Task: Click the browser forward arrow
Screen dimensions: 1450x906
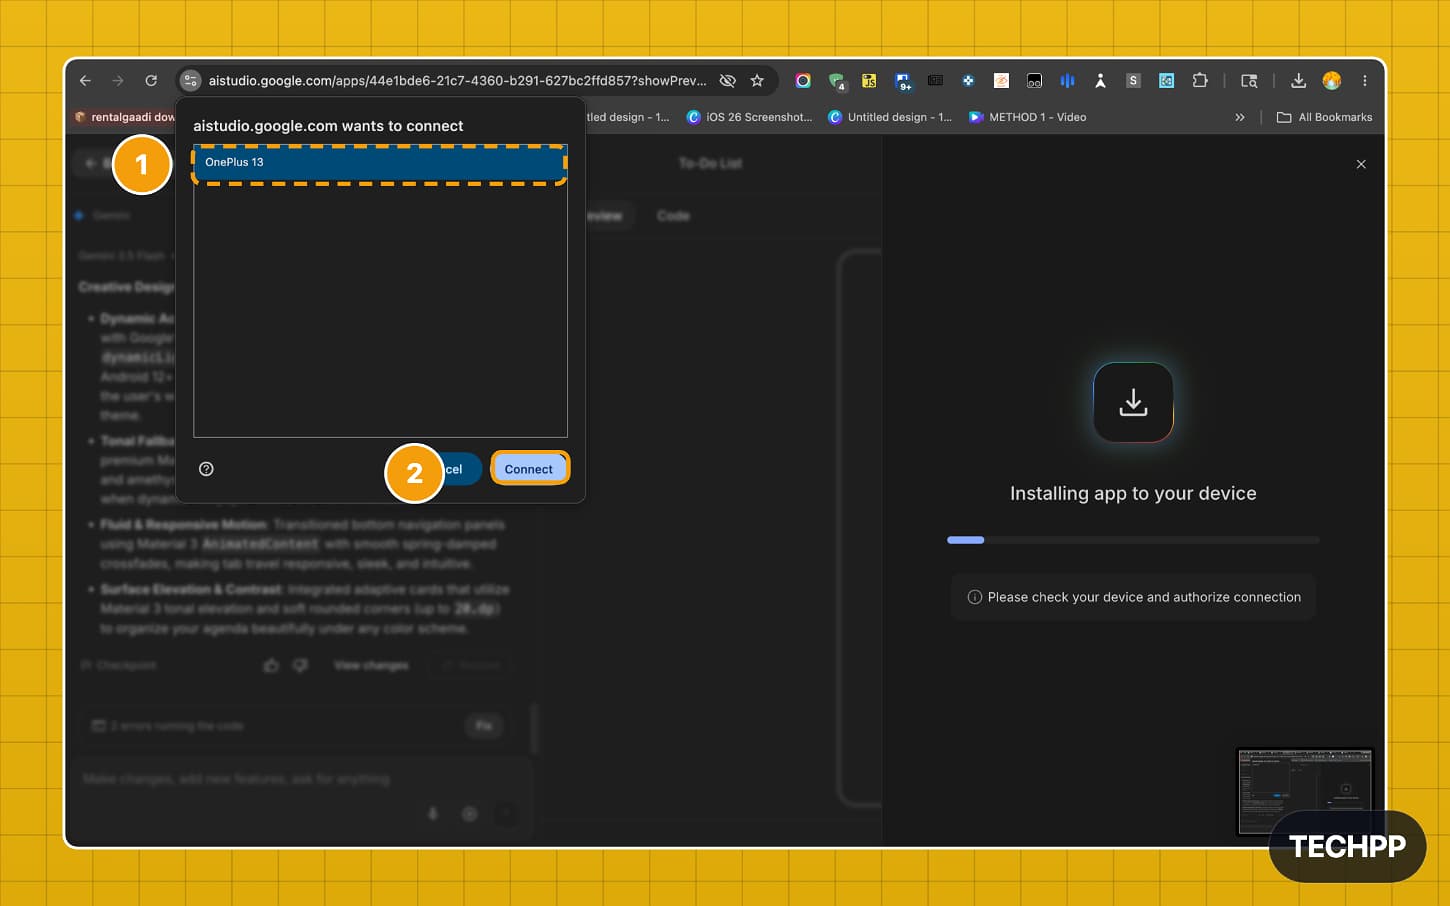Action: coord(118,81)
